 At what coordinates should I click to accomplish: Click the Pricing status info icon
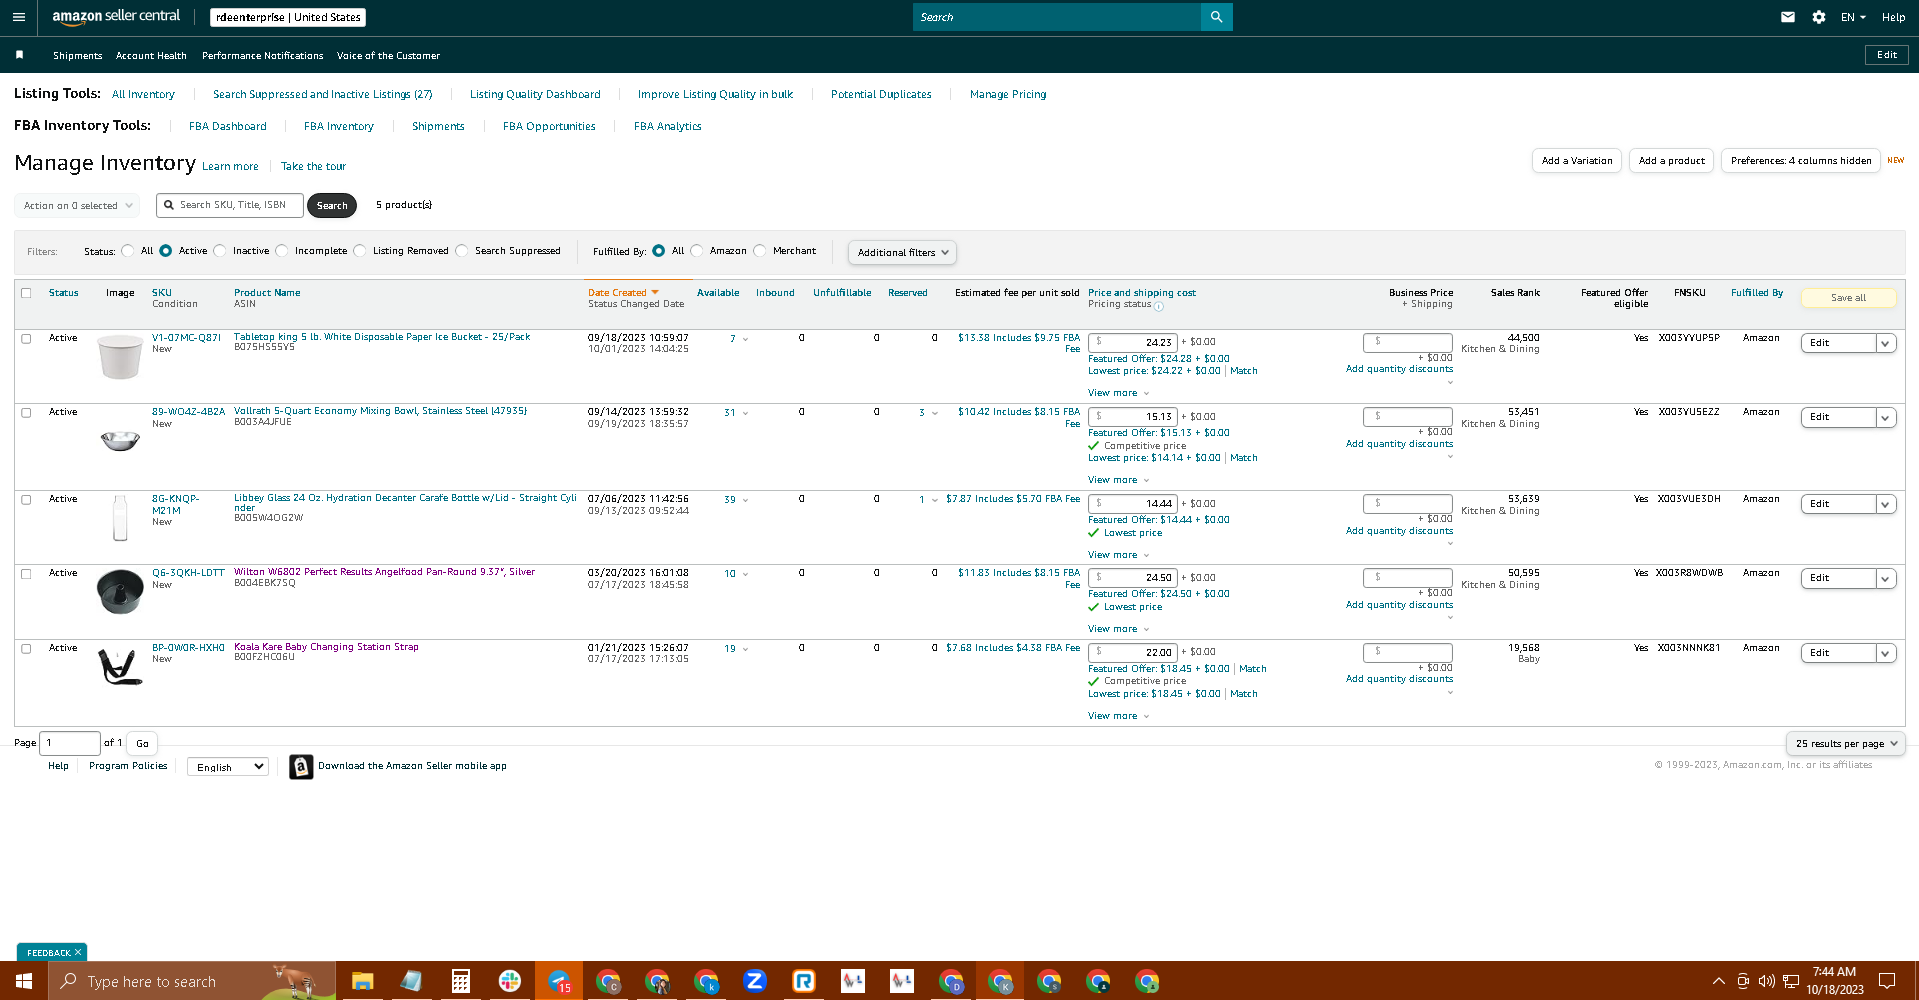pyautogui.click(x=1159, y=306)
